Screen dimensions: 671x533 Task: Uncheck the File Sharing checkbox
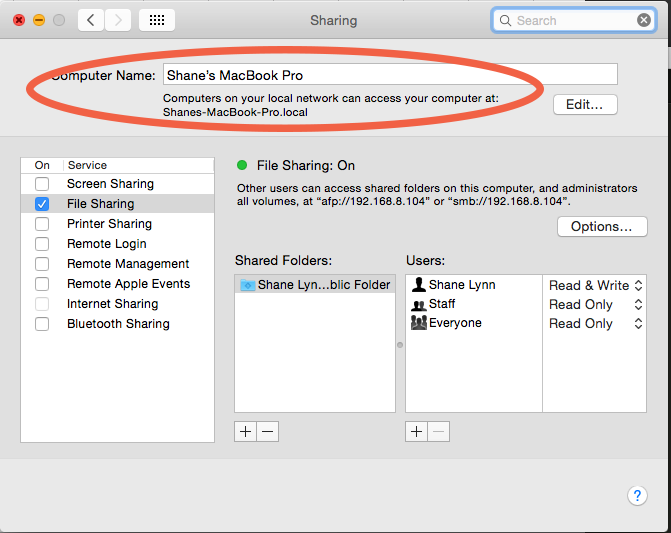42,204
